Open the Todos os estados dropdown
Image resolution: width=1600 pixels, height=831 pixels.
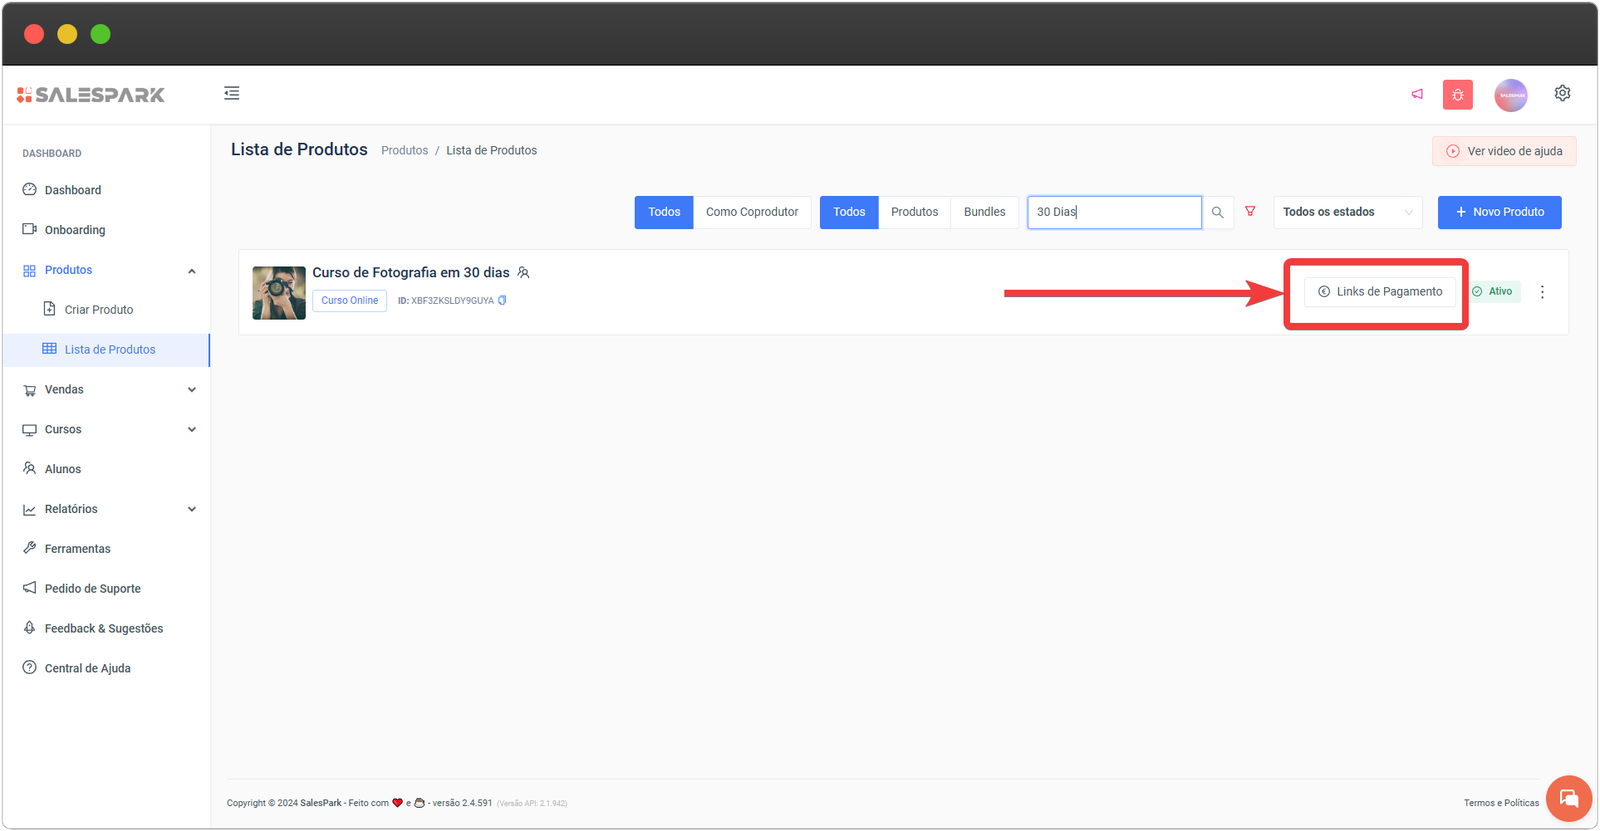(x=1346, y=212)
